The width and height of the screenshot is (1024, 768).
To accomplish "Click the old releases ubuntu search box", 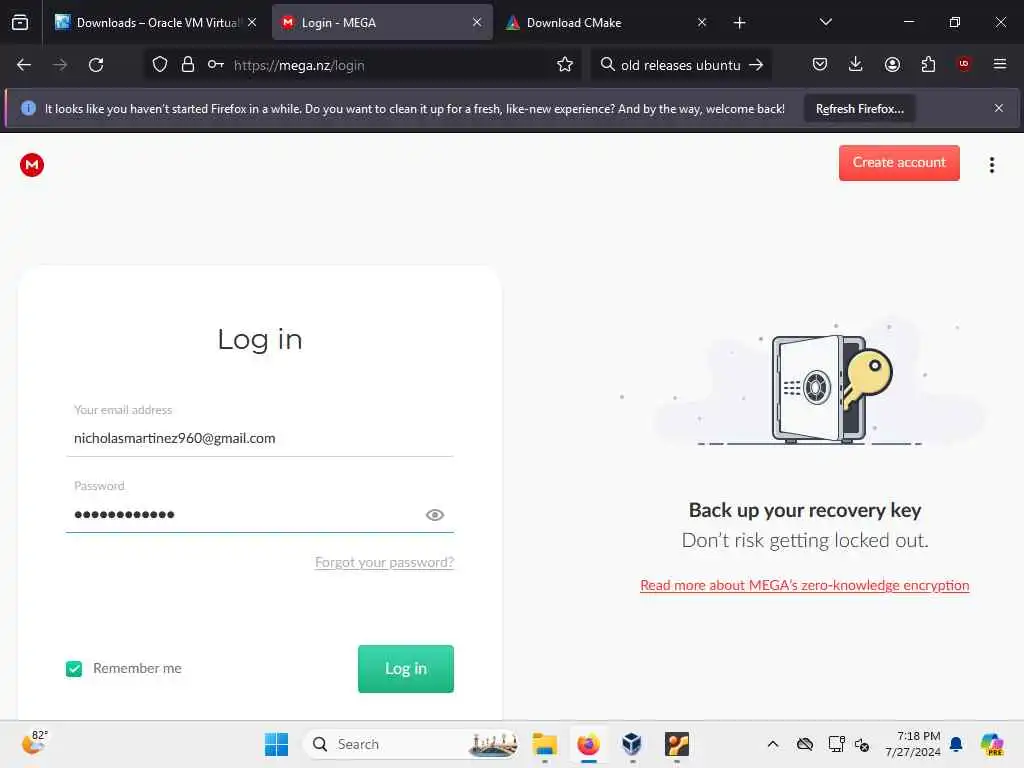I will 680,65.
